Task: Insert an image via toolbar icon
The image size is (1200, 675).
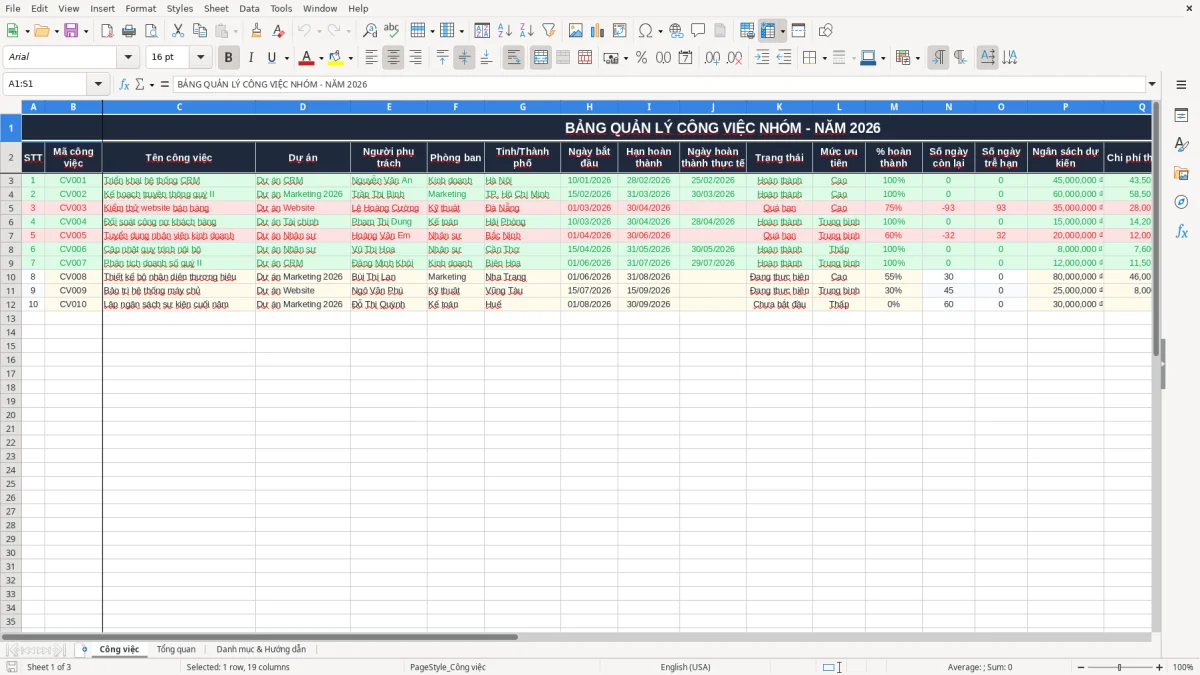Action: pos(576,31)
